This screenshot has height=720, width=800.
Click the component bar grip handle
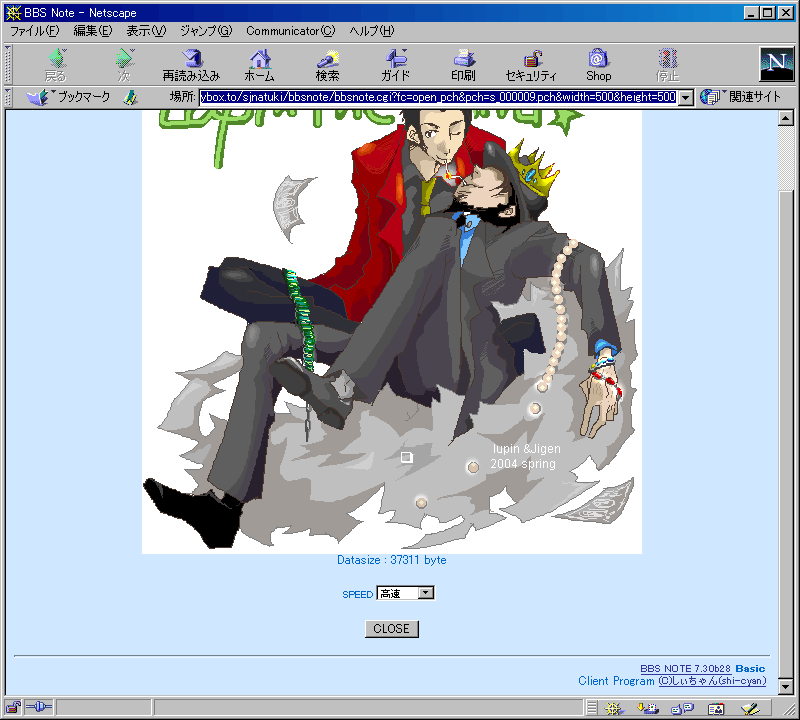click(x=592, y=708)
